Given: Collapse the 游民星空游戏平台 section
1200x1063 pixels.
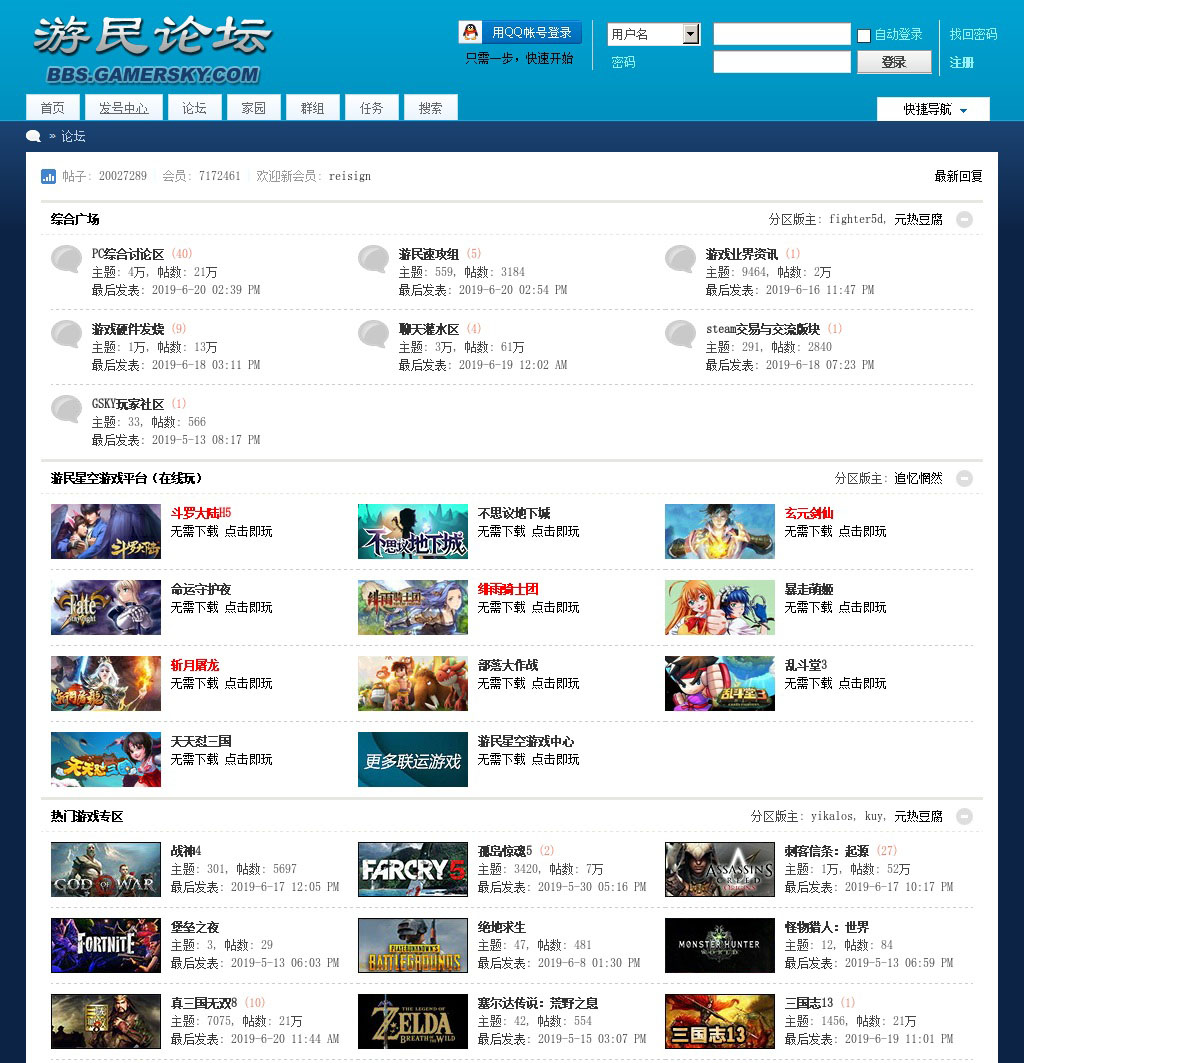Looking at the screenshot, I should [x=964, y=478].
